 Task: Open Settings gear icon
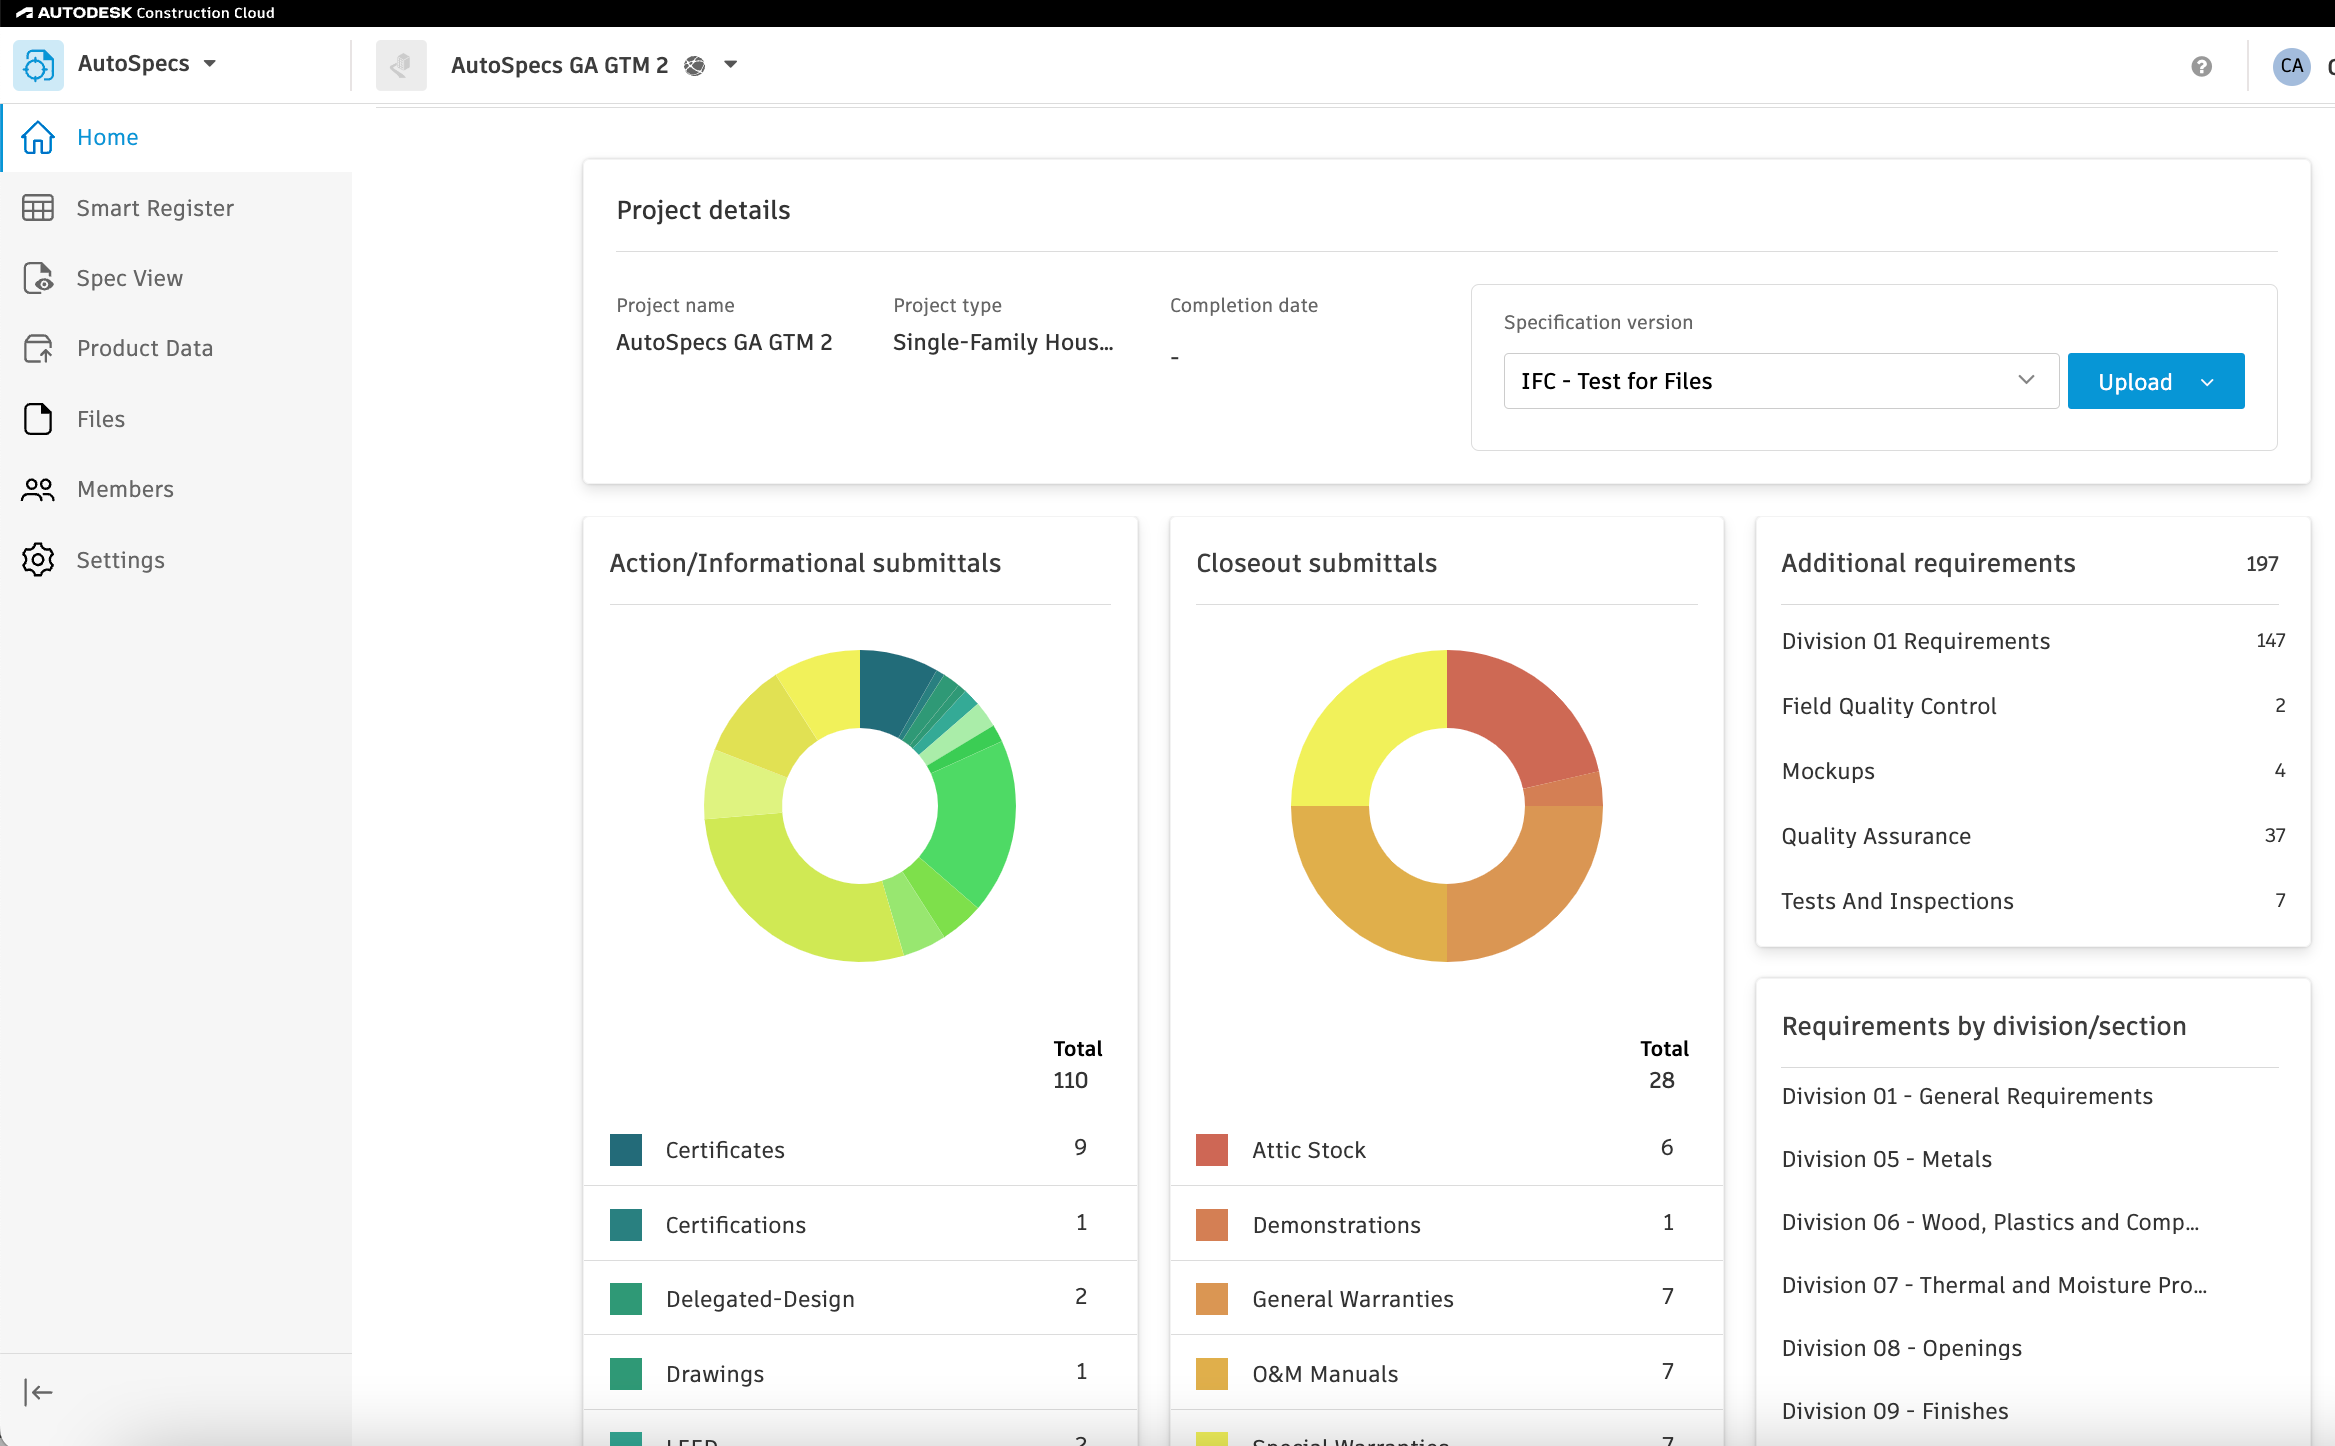coord(38,560)
